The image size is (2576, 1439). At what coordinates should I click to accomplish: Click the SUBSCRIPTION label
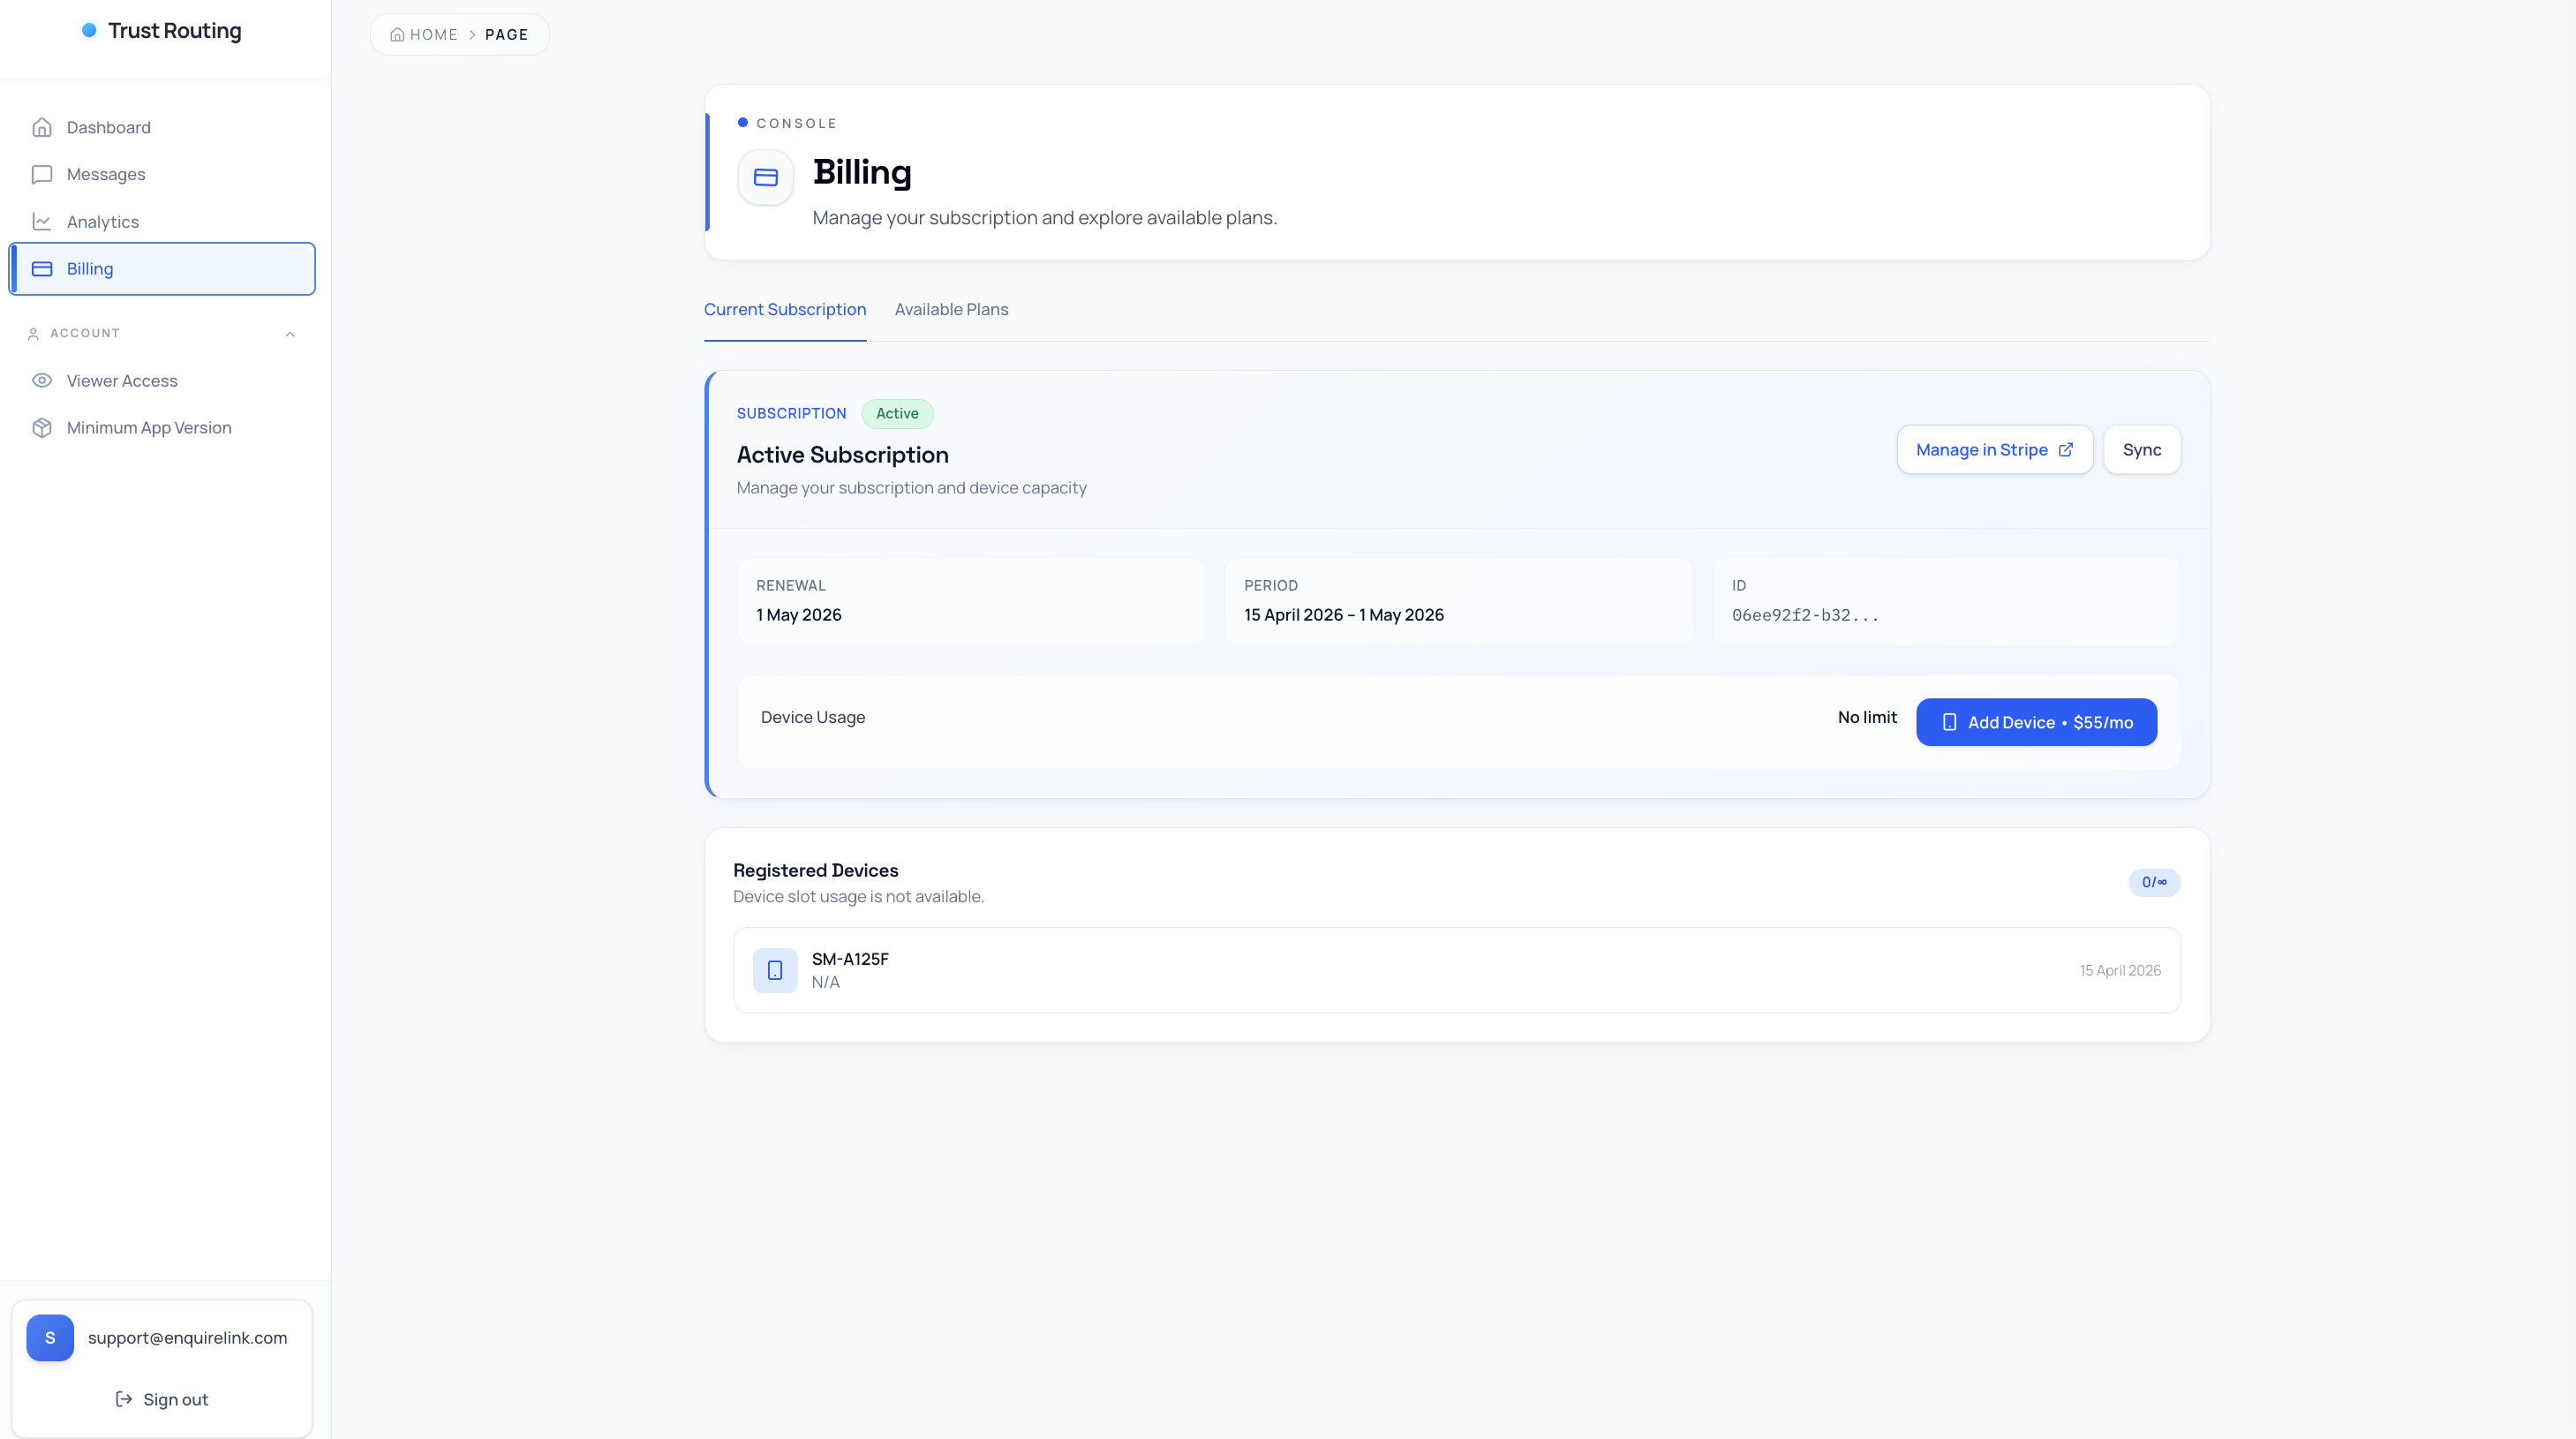[792, 413]
